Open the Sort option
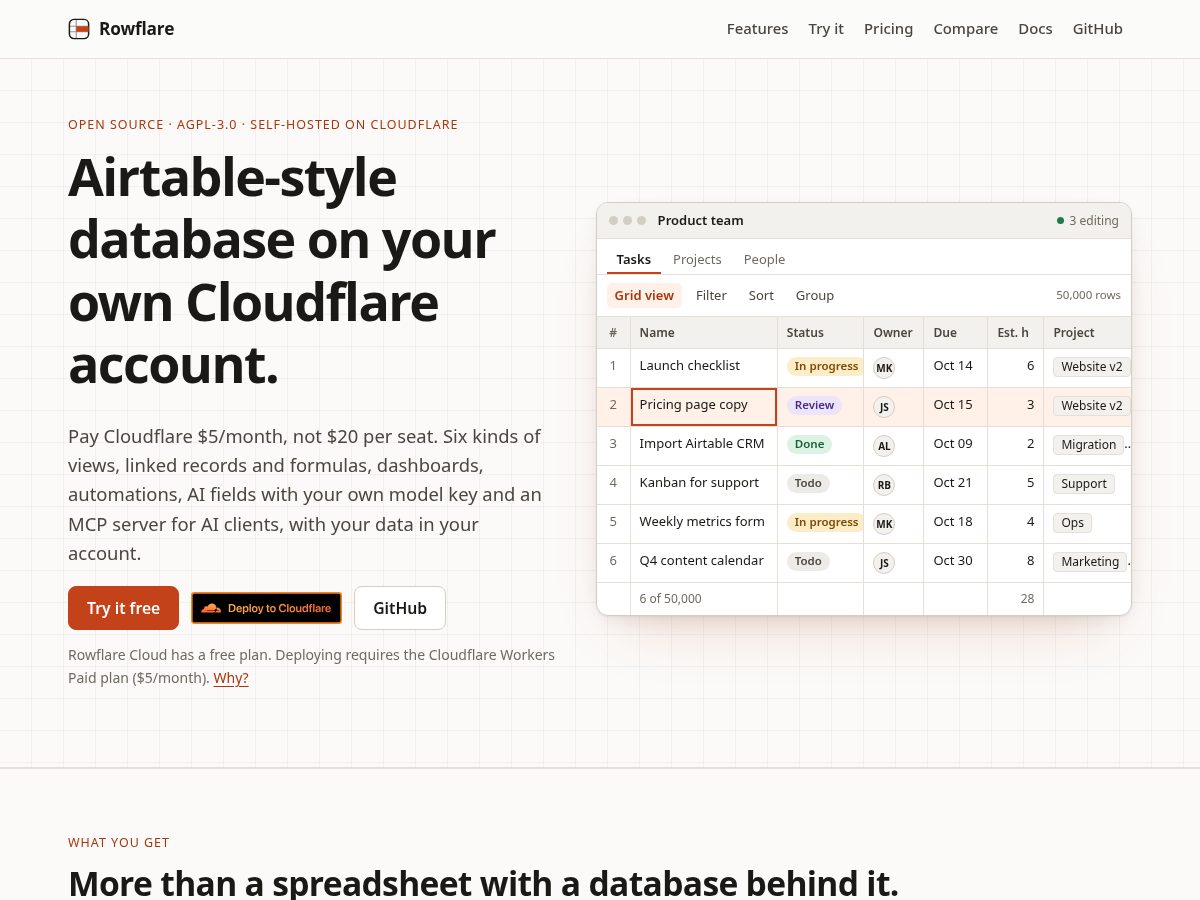Screen dimensions: 1200x900 coord(761,295)
